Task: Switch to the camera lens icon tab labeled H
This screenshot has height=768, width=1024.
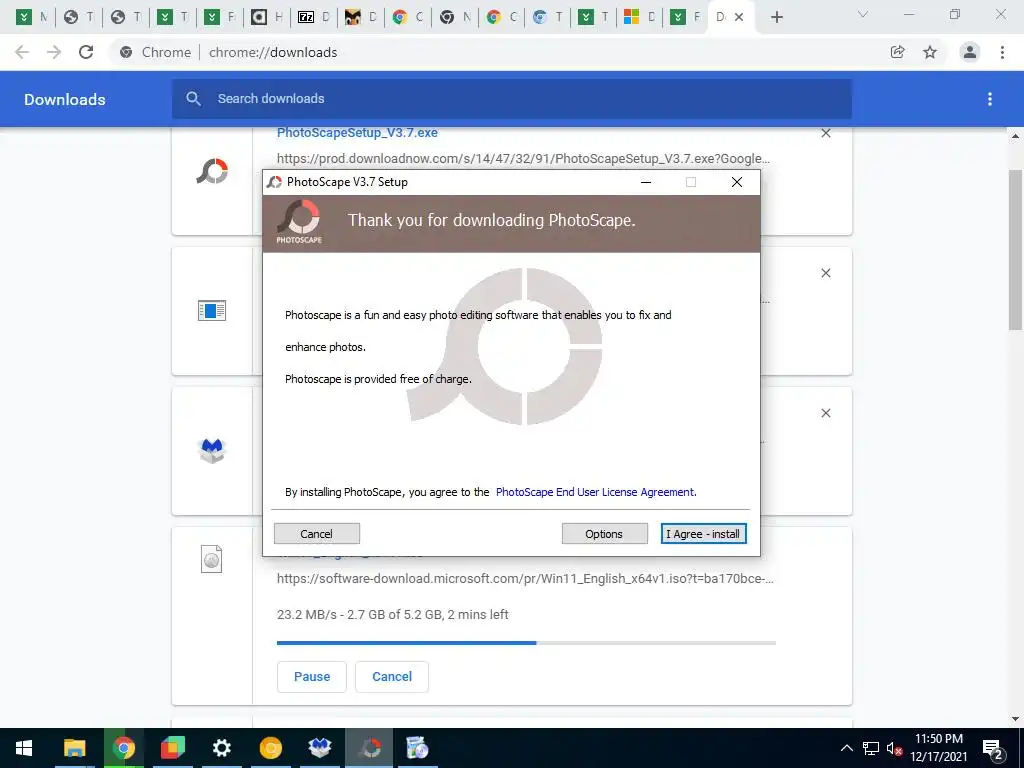Action: point(267,18)
